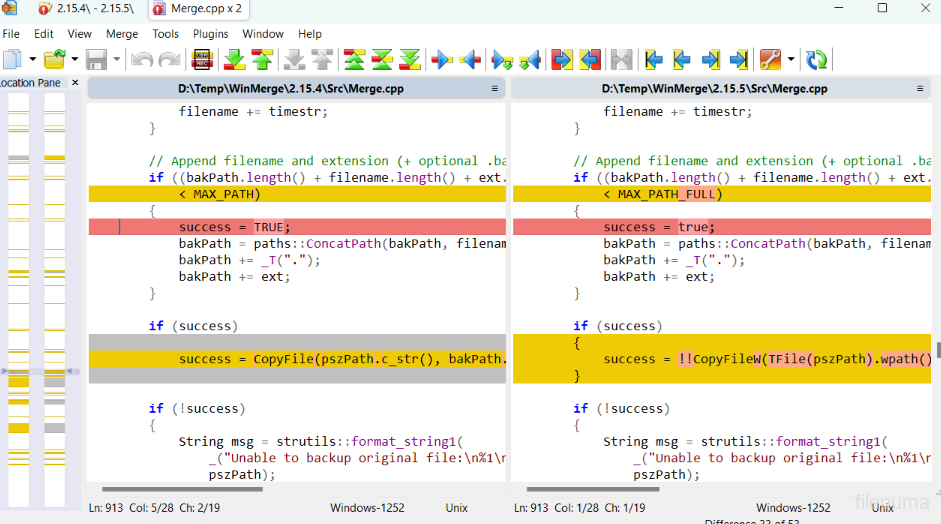Screen dimensions: 941x524
Task: Go to Previous Difference using green up arrow
Action: (x=262, y=60)
